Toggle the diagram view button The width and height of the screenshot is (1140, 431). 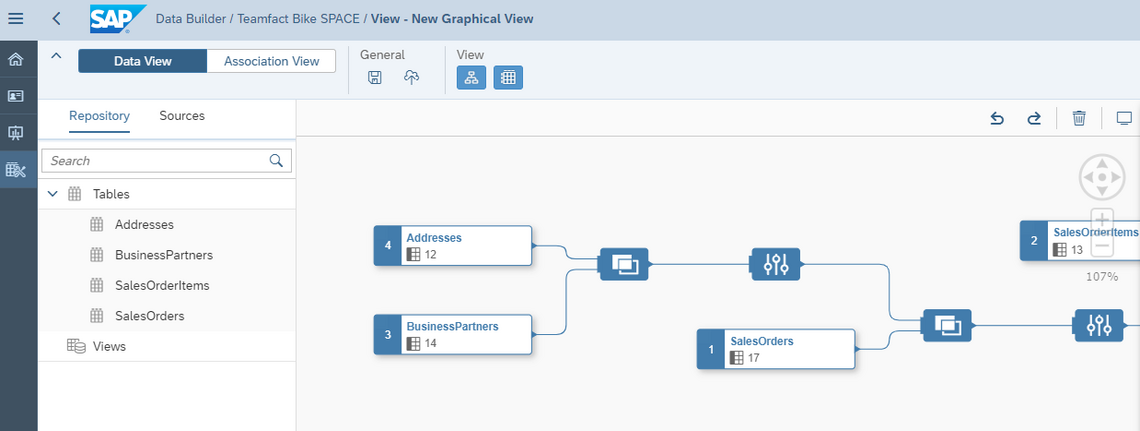pos(471,78)
